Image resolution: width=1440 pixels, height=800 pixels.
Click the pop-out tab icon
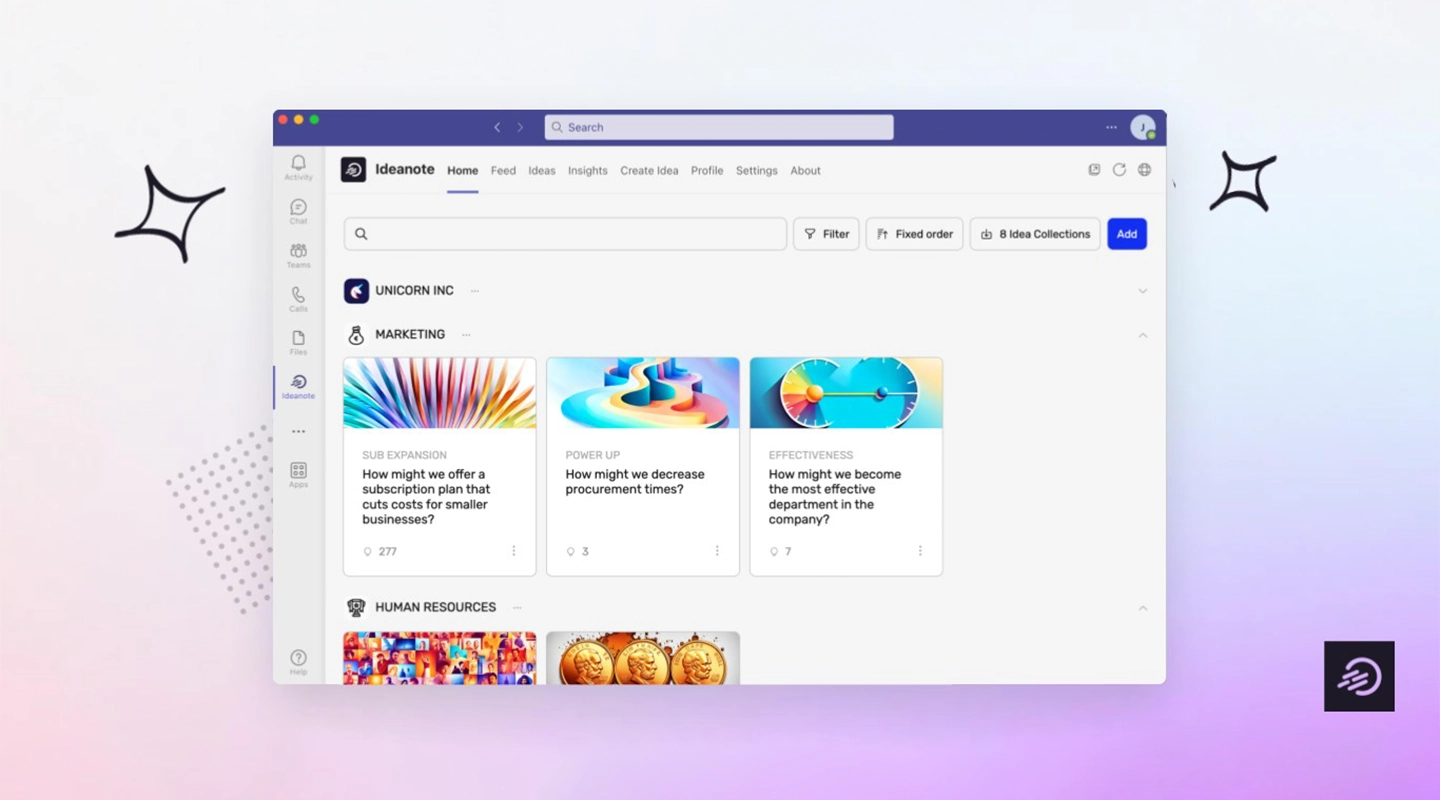click(1094, 170)
